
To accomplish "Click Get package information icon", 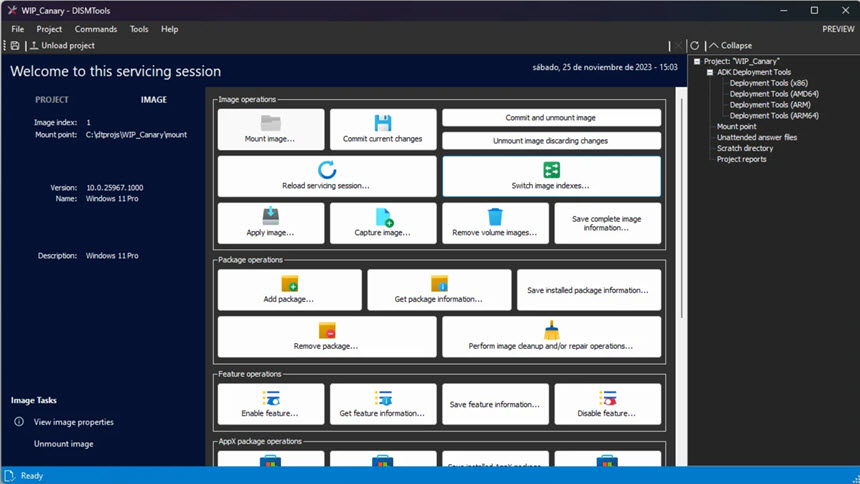I will tap(439, 283).
